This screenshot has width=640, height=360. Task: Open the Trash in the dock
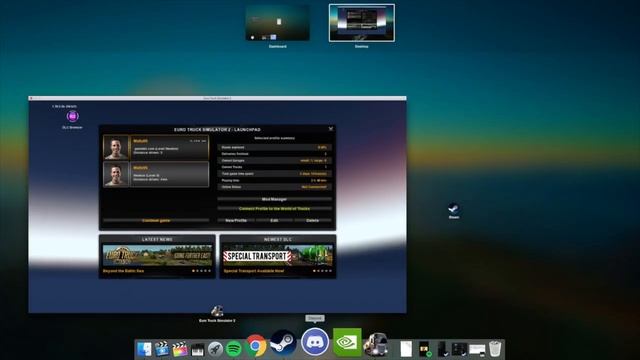pyautogui.click(x=495, y=349)
